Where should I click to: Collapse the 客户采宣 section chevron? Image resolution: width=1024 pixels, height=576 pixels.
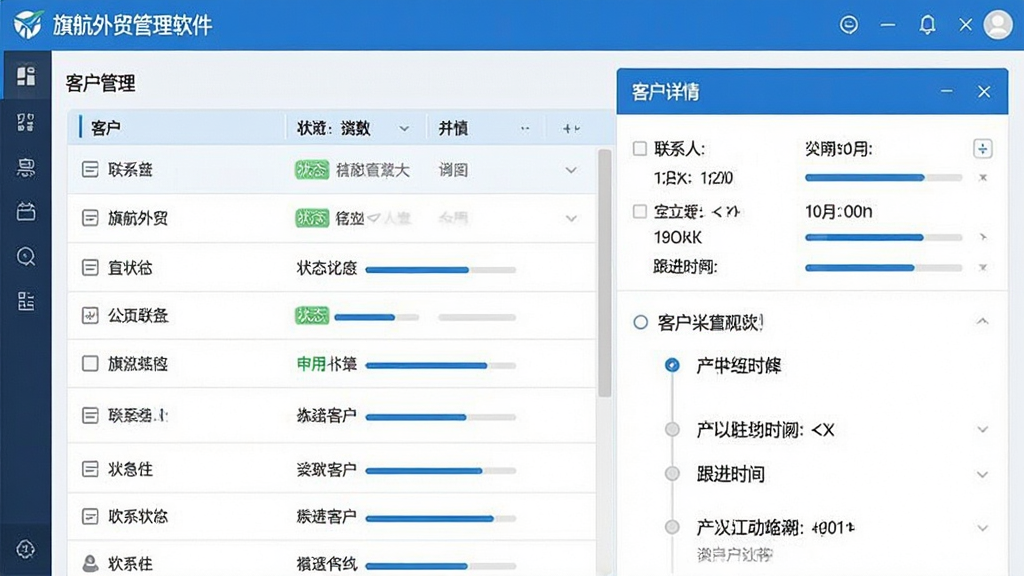point(982,321)
